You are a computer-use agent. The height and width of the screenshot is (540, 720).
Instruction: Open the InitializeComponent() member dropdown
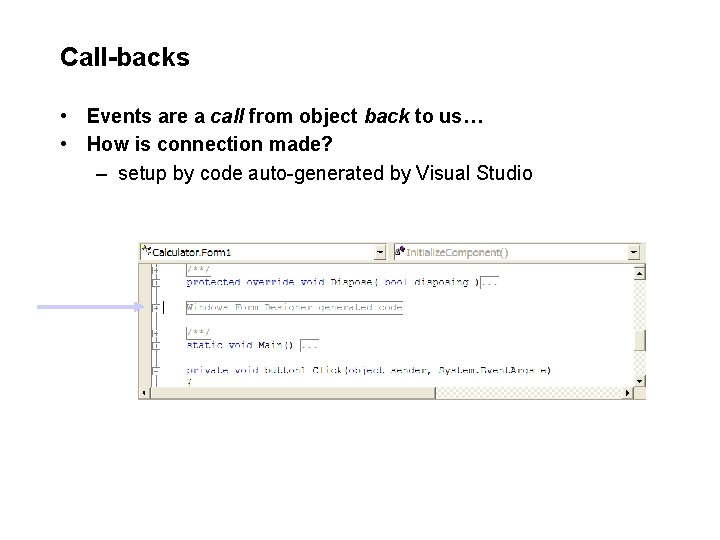coord(633,252)
